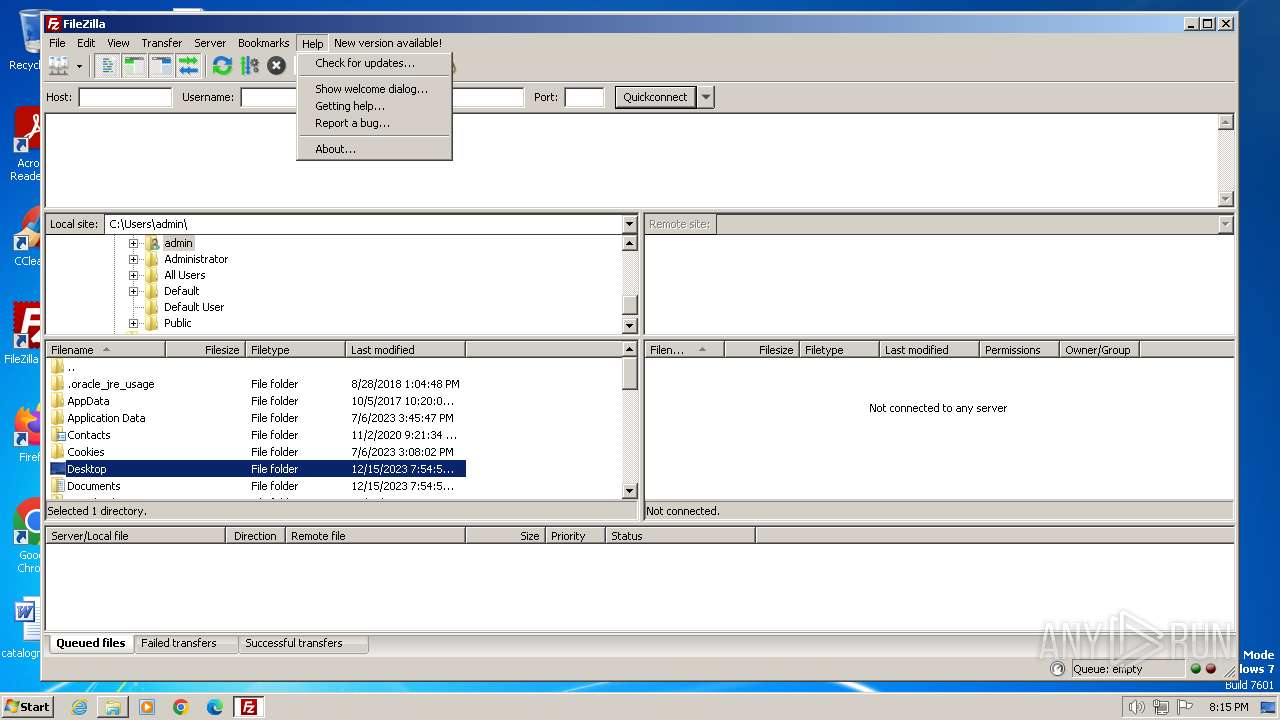Switch to Queued files tab
1280x720 pixels.
click(90, 644)
